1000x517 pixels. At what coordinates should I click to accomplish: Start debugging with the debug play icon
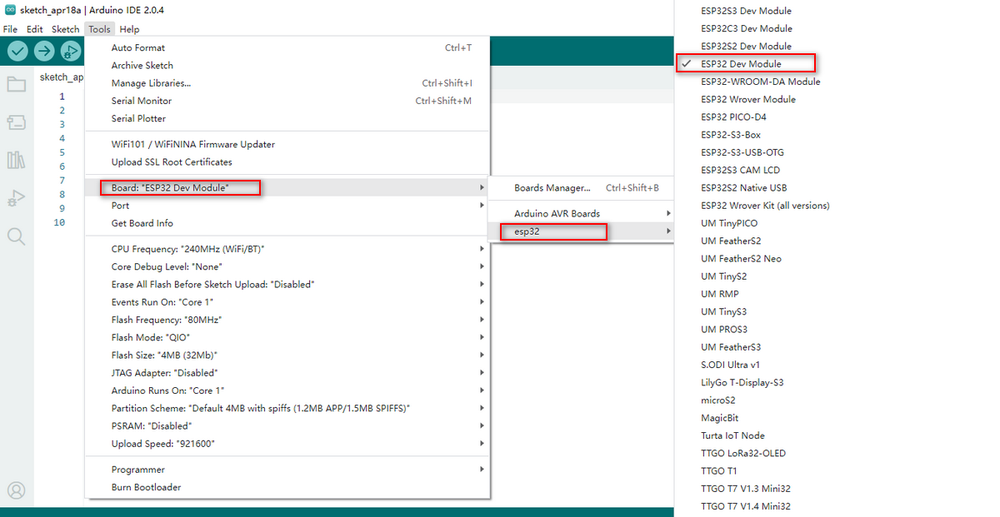tap(71, 51)
